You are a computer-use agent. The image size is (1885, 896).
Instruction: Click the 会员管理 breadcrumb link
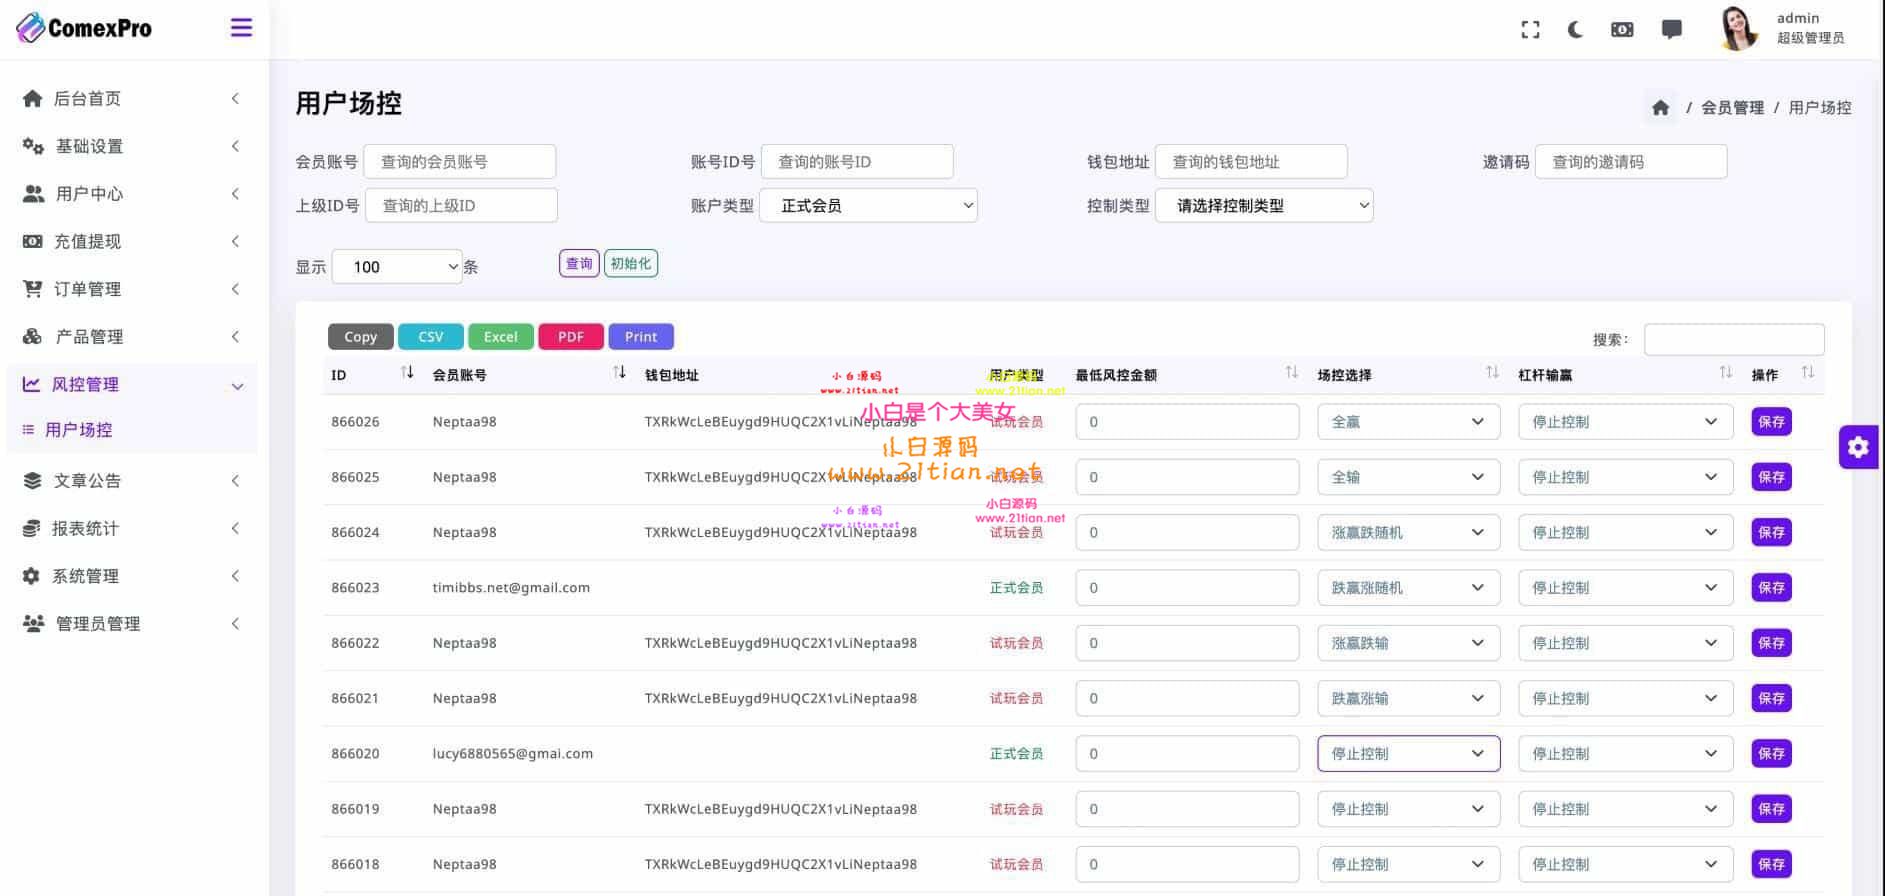(1732, 107)
